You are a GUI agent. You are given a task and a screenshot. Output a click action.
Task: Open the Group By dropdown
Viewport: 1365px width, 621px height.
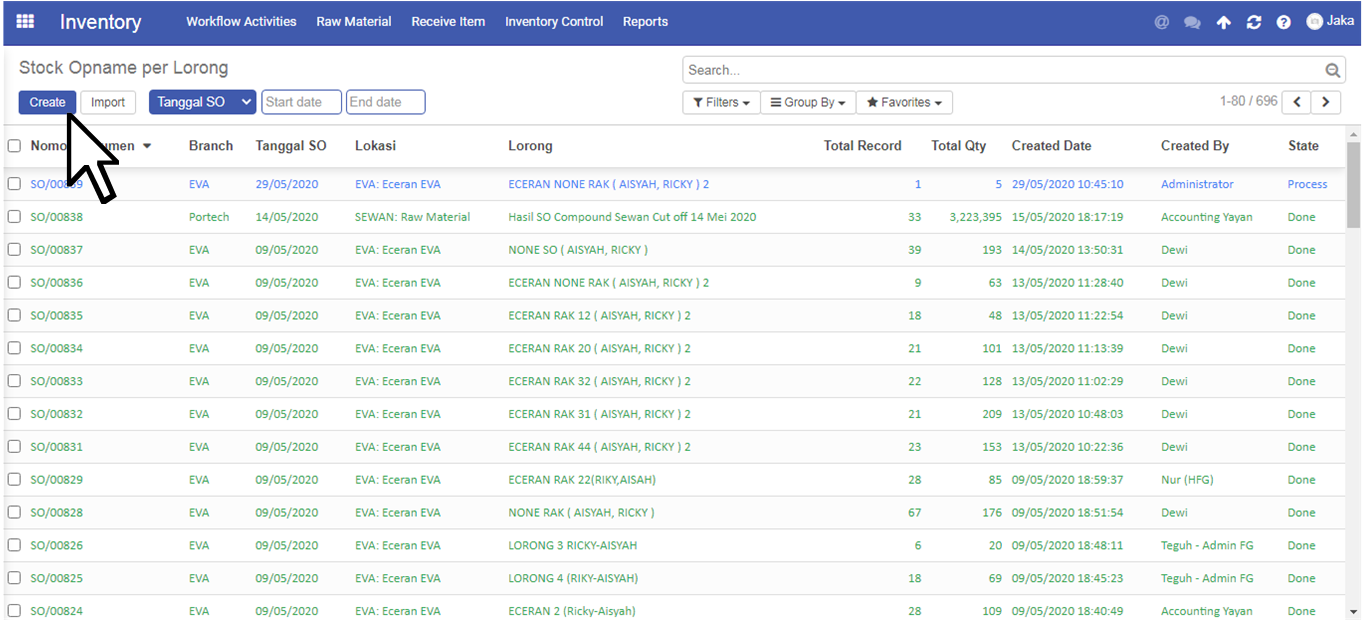(x=808, y=102)
